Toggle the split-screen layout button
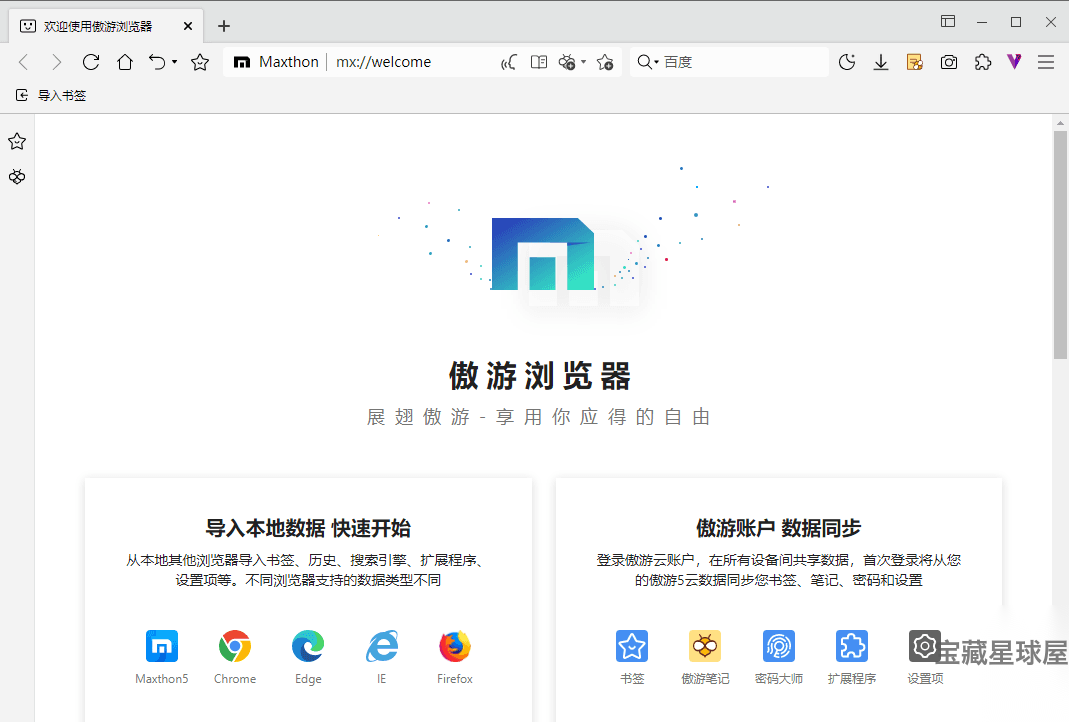 [x=948, y=21]
